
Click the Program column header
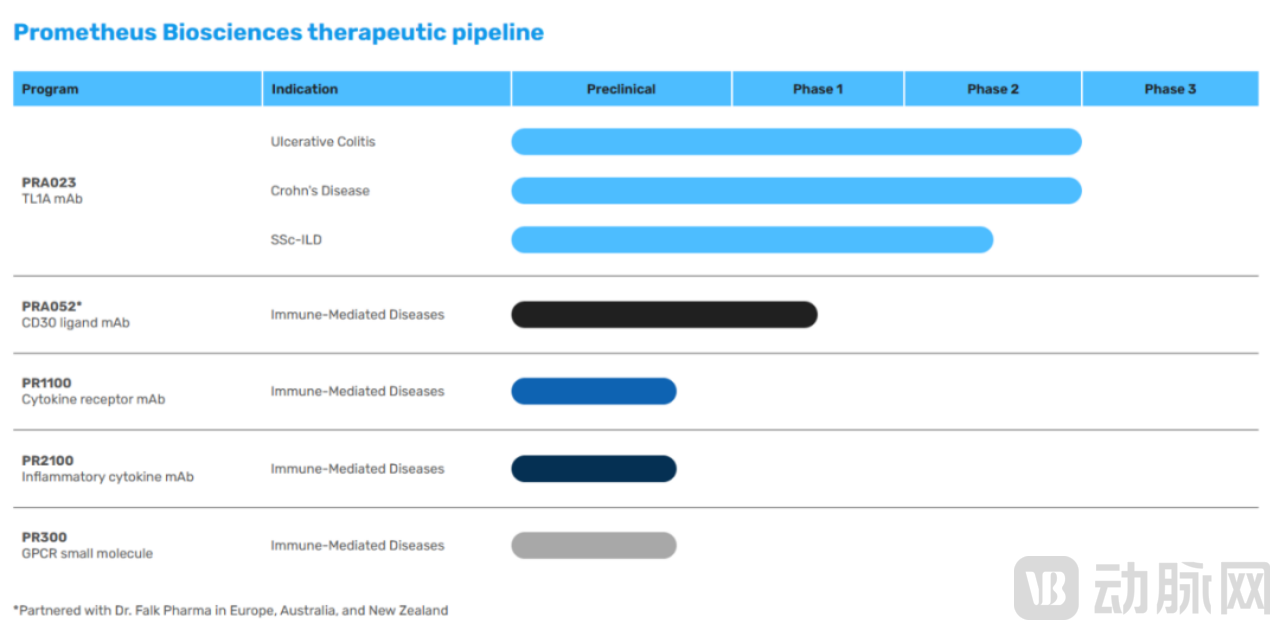coord(50,89)
